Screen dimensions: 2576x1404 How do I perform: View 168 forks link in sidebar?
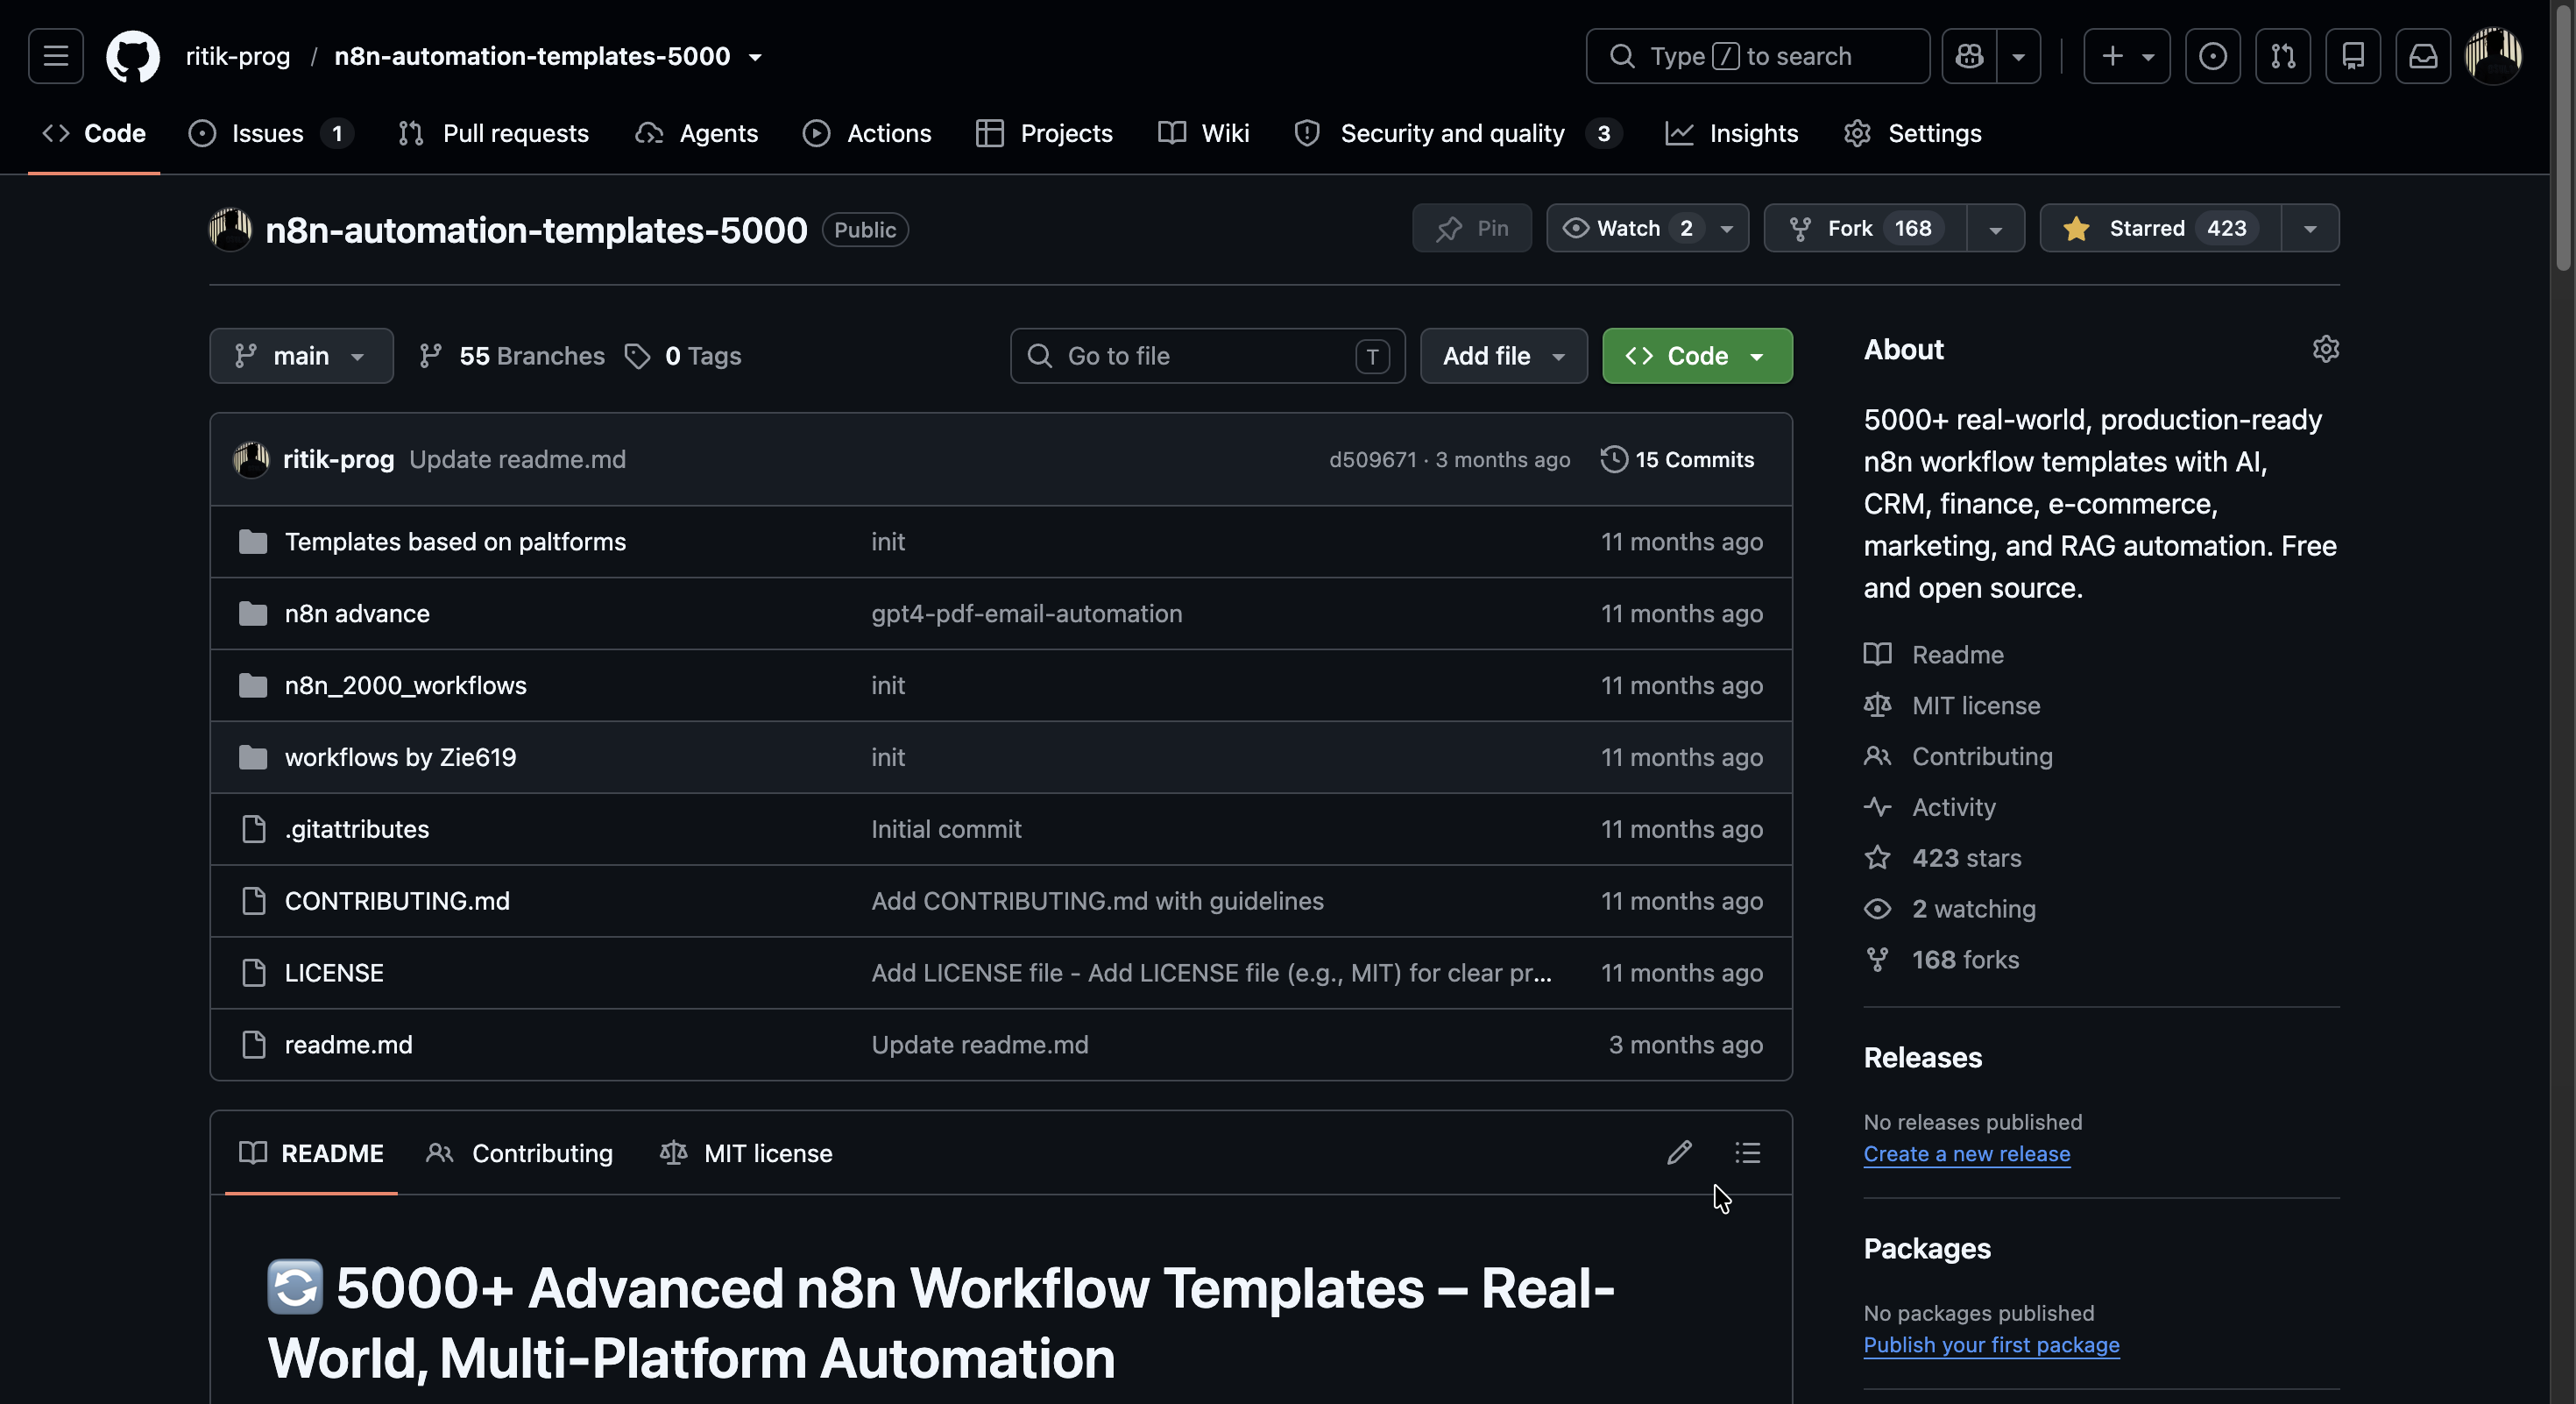(x=1941, y=960)
